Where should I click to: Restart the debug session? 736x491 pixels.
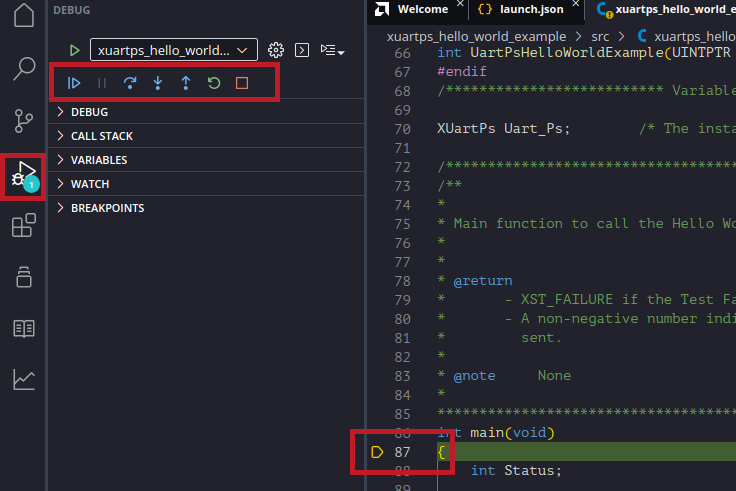tap(213, 84)
